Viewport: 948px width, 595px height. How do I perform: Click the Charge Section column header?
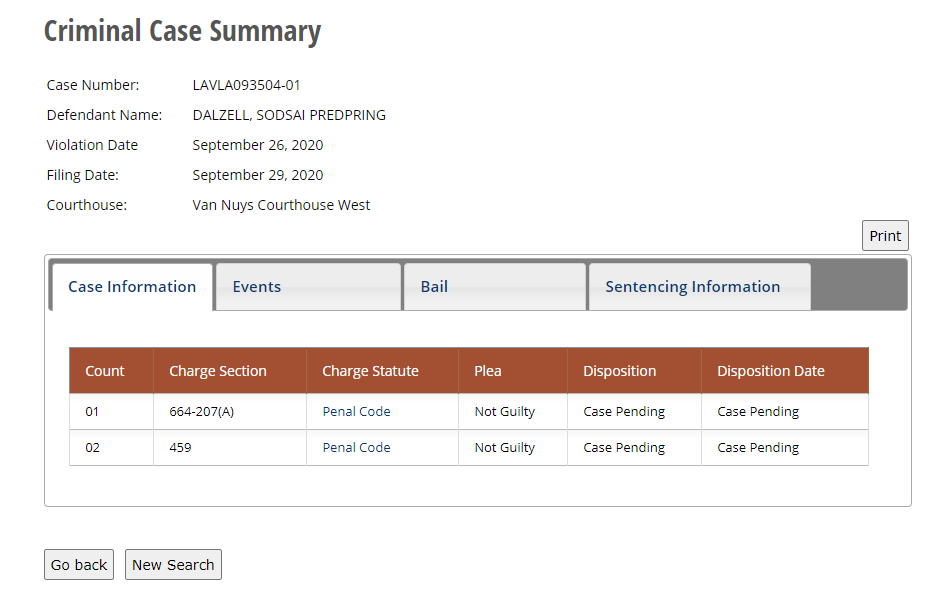(x=218, y=371)
